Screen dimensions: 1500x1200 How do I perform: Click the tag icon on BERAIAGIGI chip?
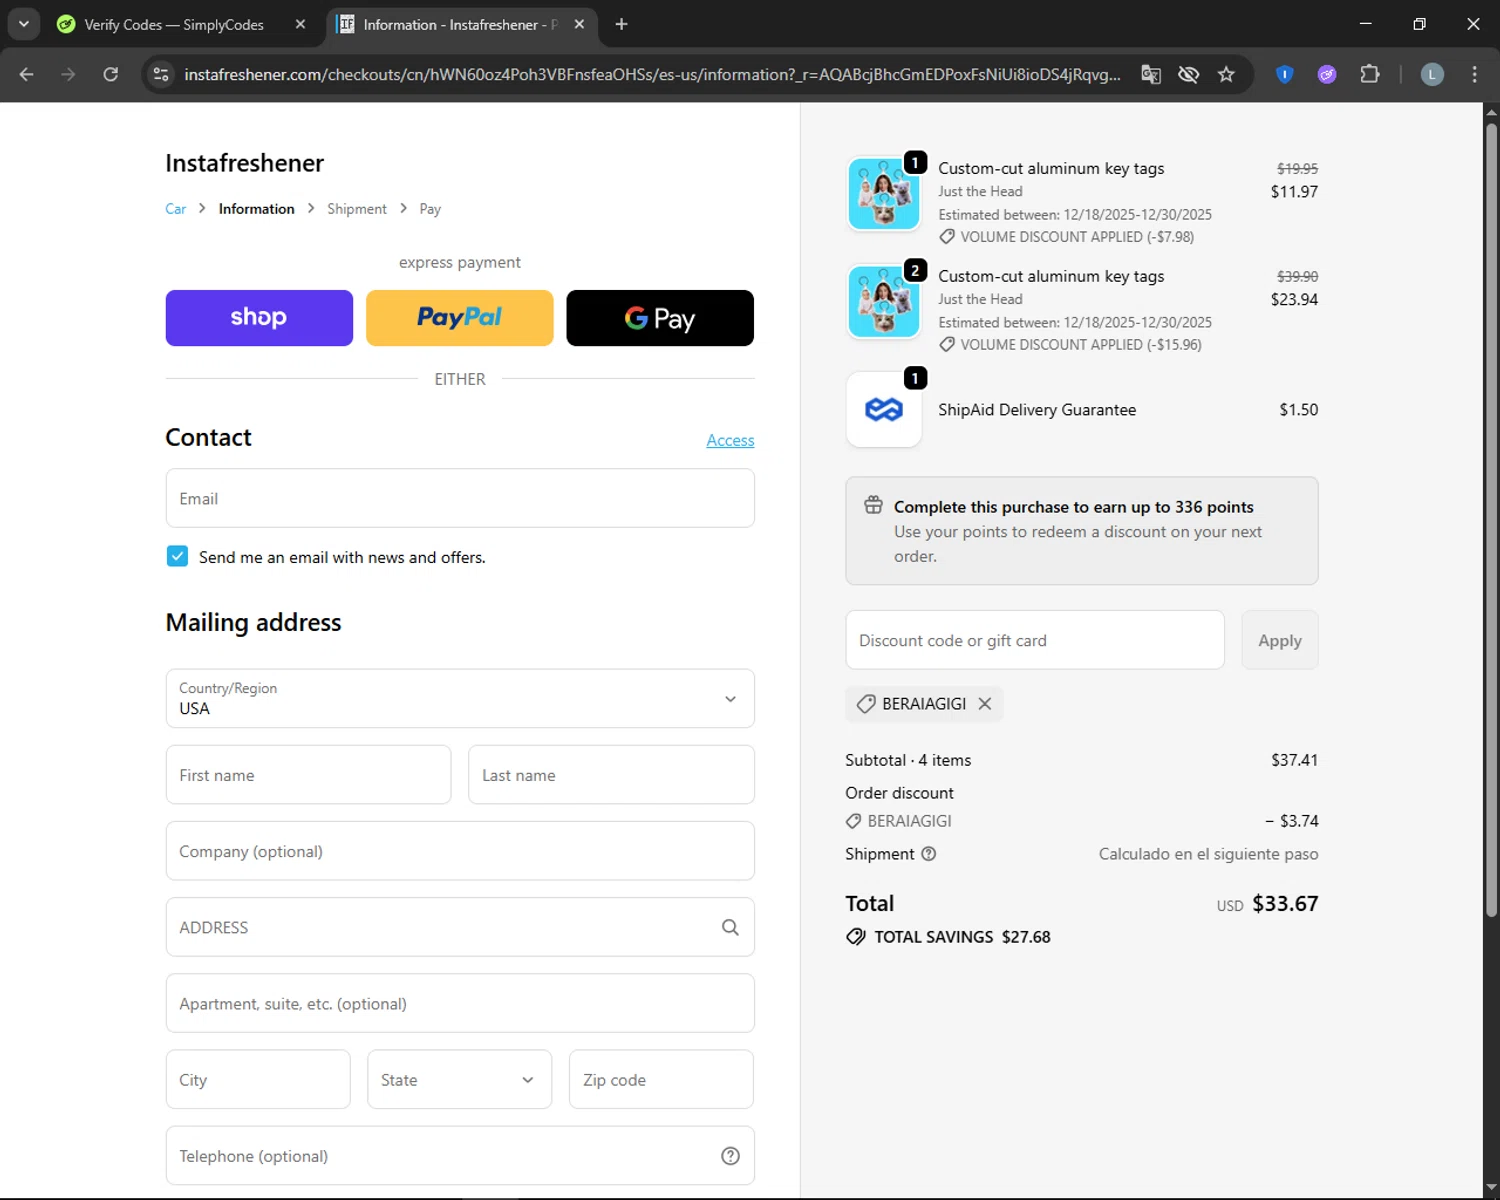click(x=866, y=704)
